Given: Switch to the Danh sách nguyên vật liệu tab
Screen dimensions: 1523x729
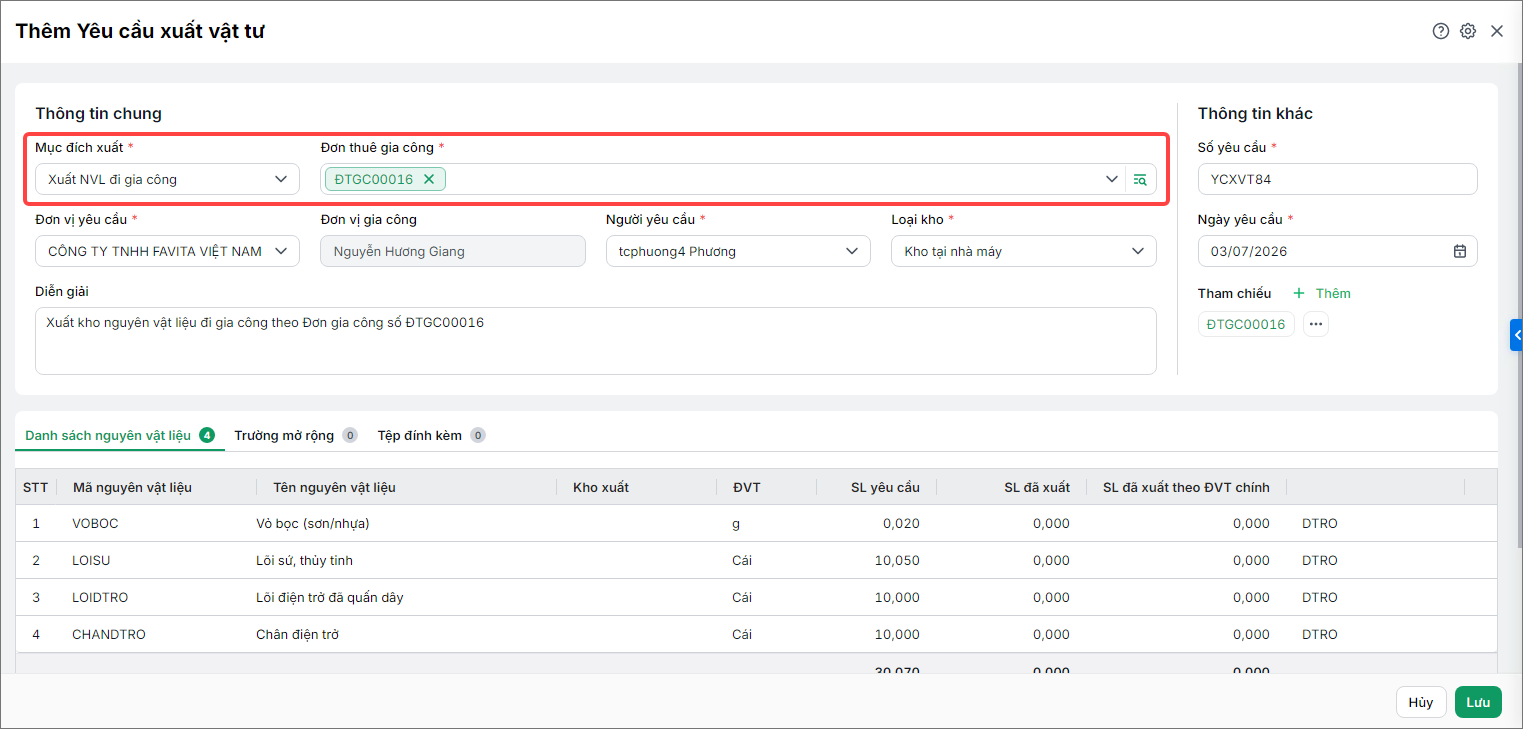Looking at the screenshot, I should coord(120,435).
